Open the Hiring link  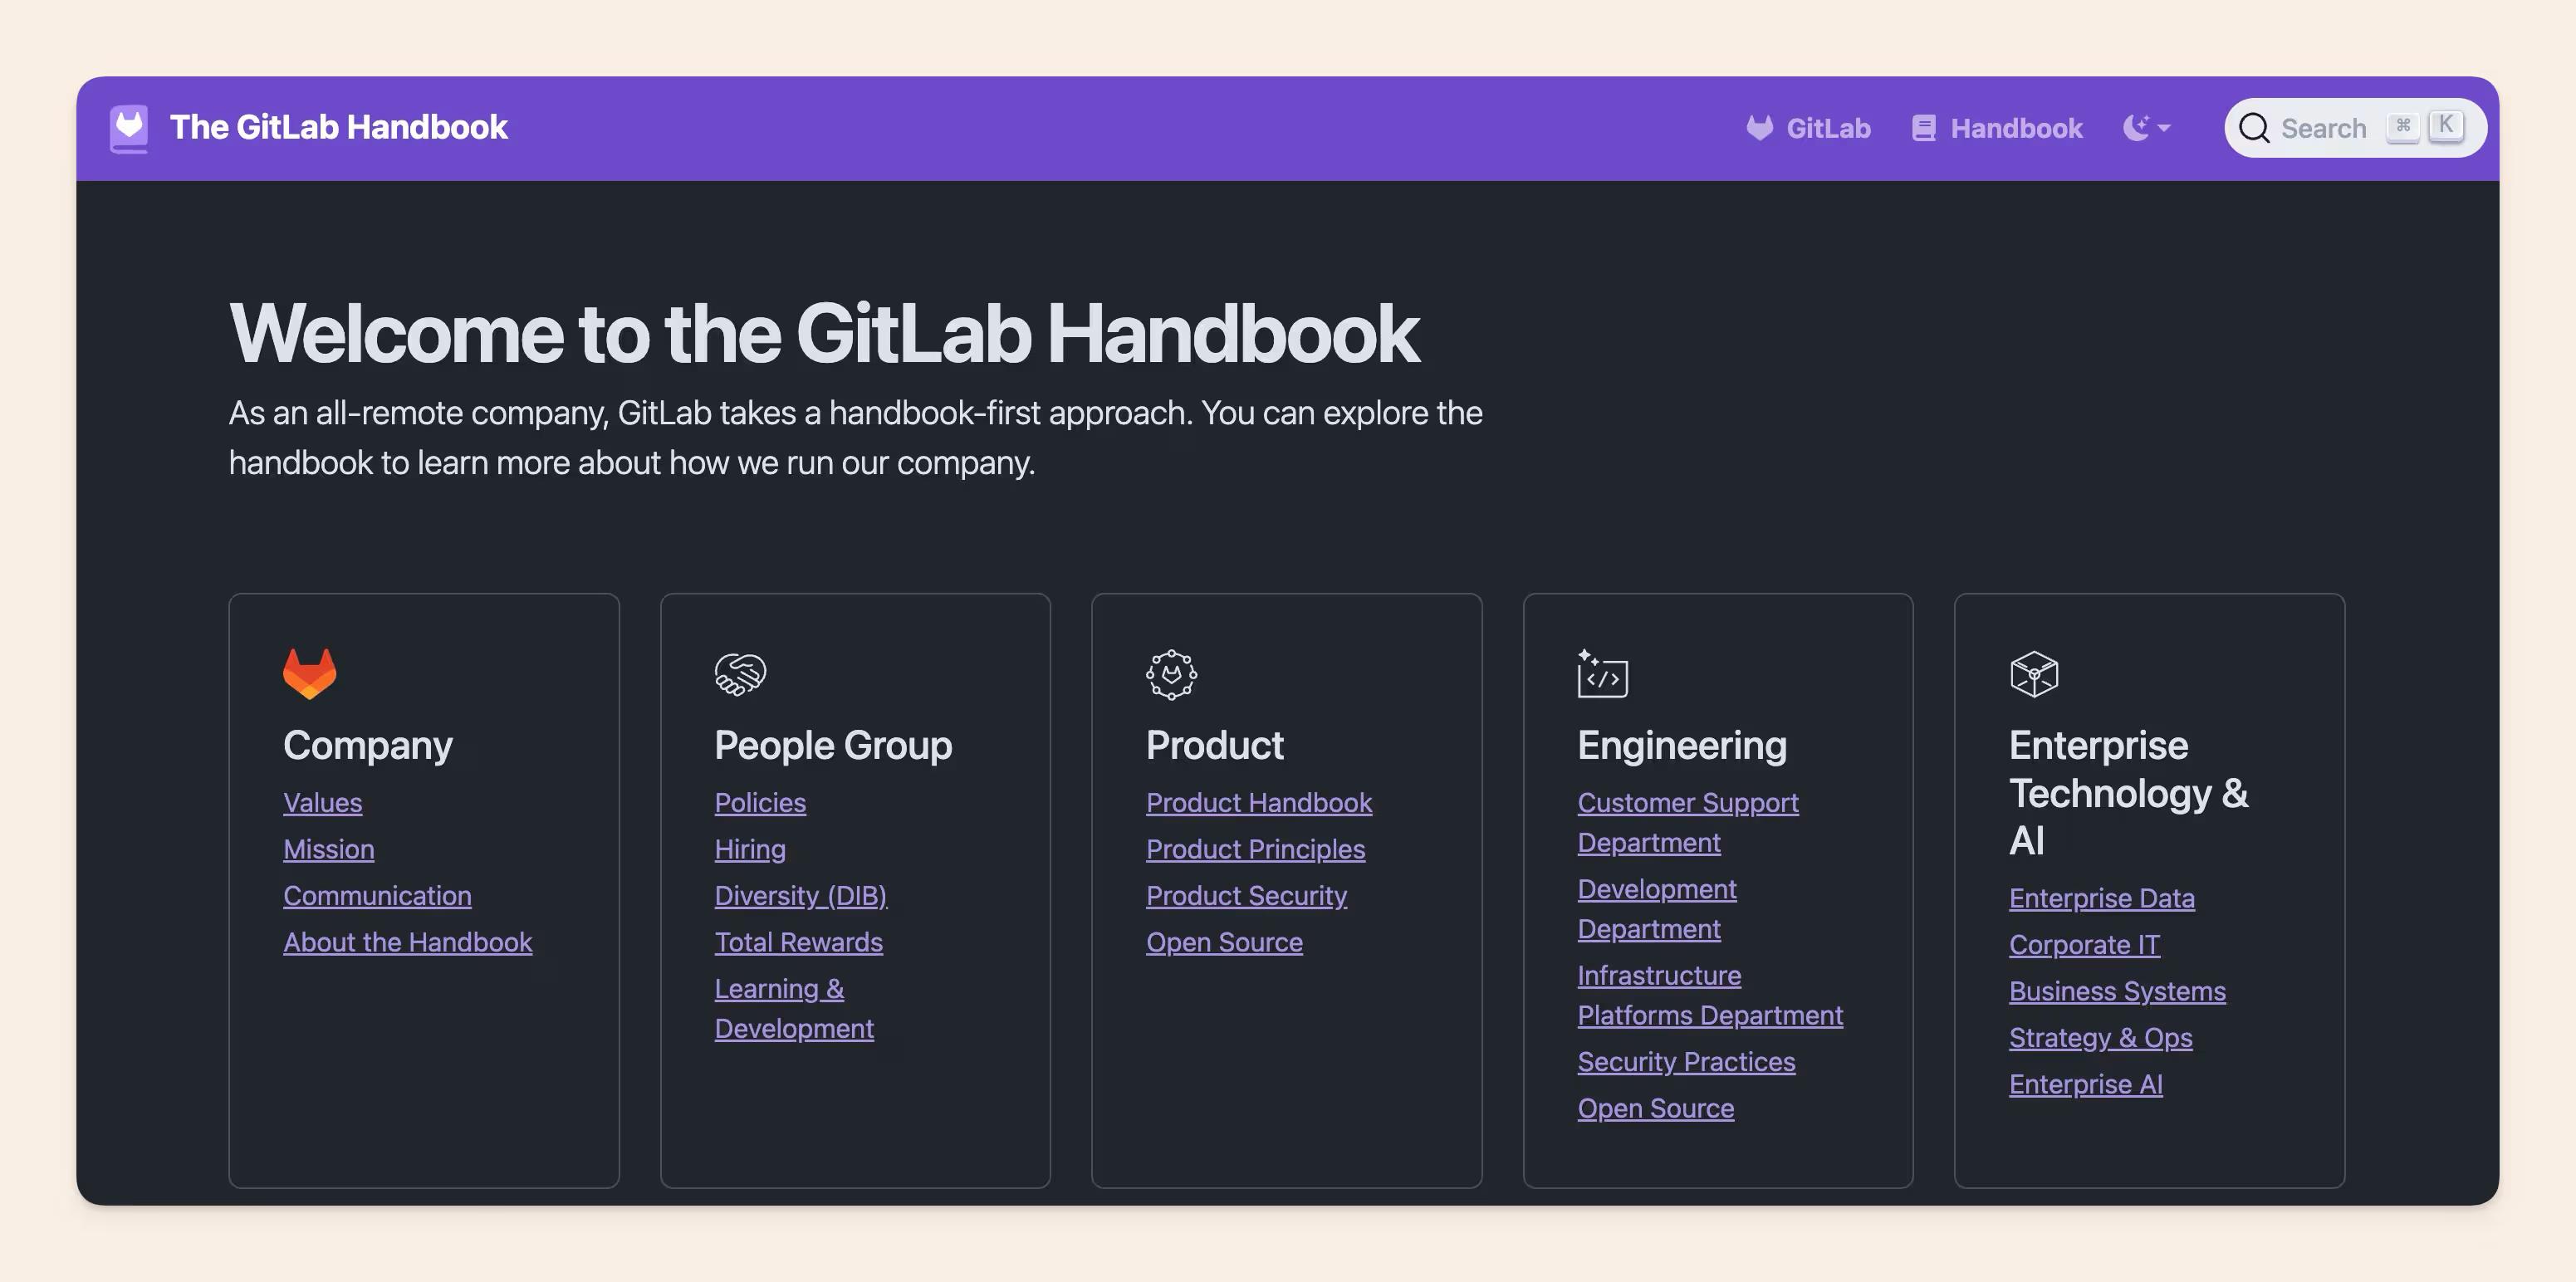tap(750, 849)
